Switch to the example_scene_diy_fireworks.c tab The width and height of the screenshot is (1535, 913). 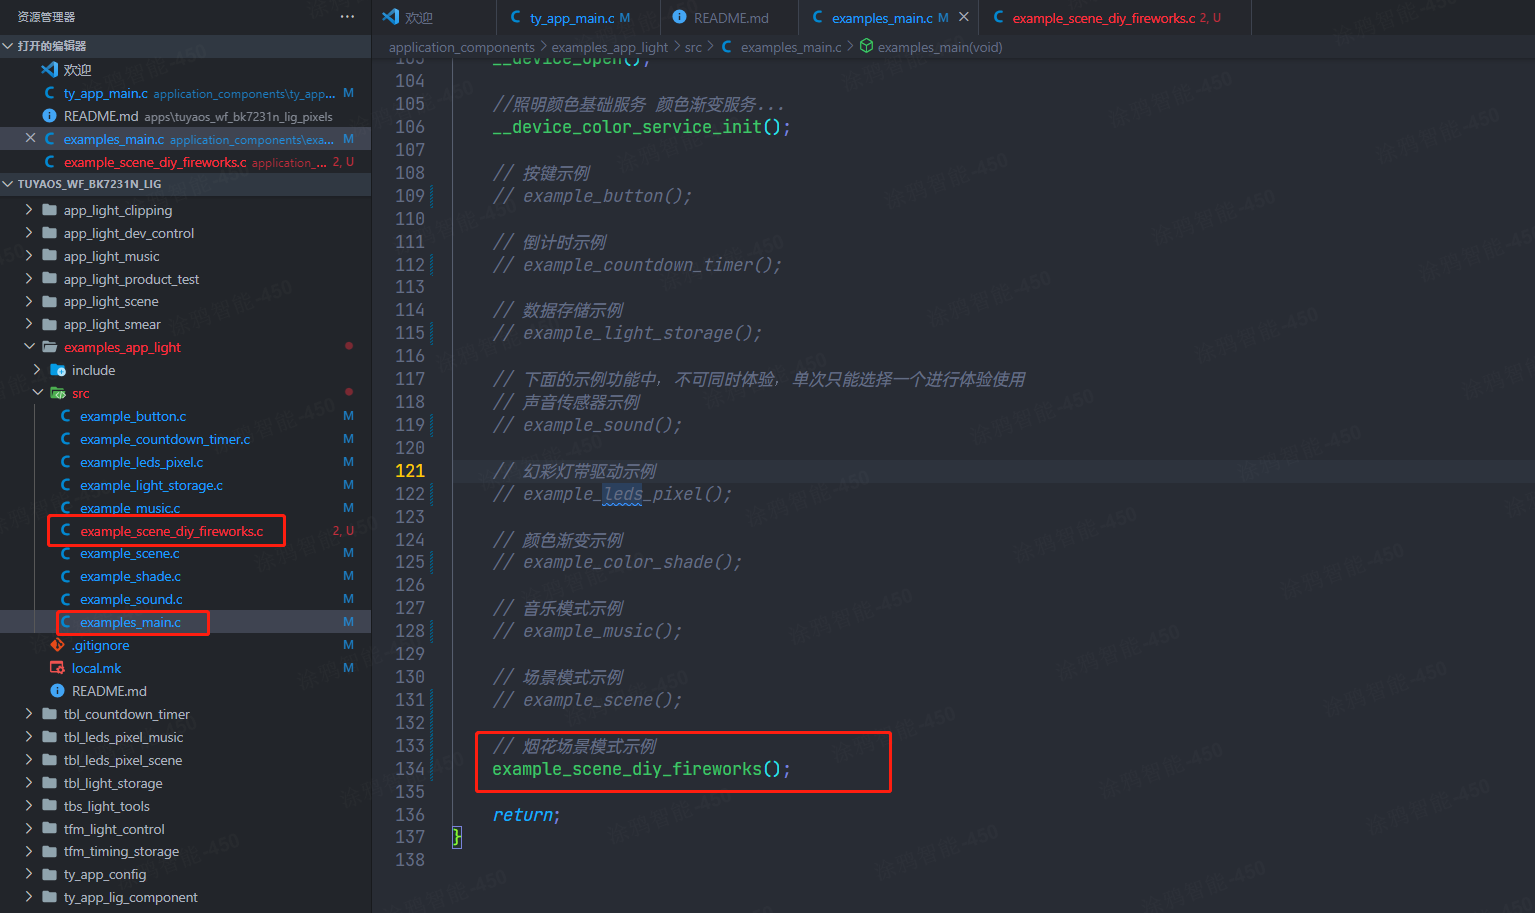tap(1116, 17)
